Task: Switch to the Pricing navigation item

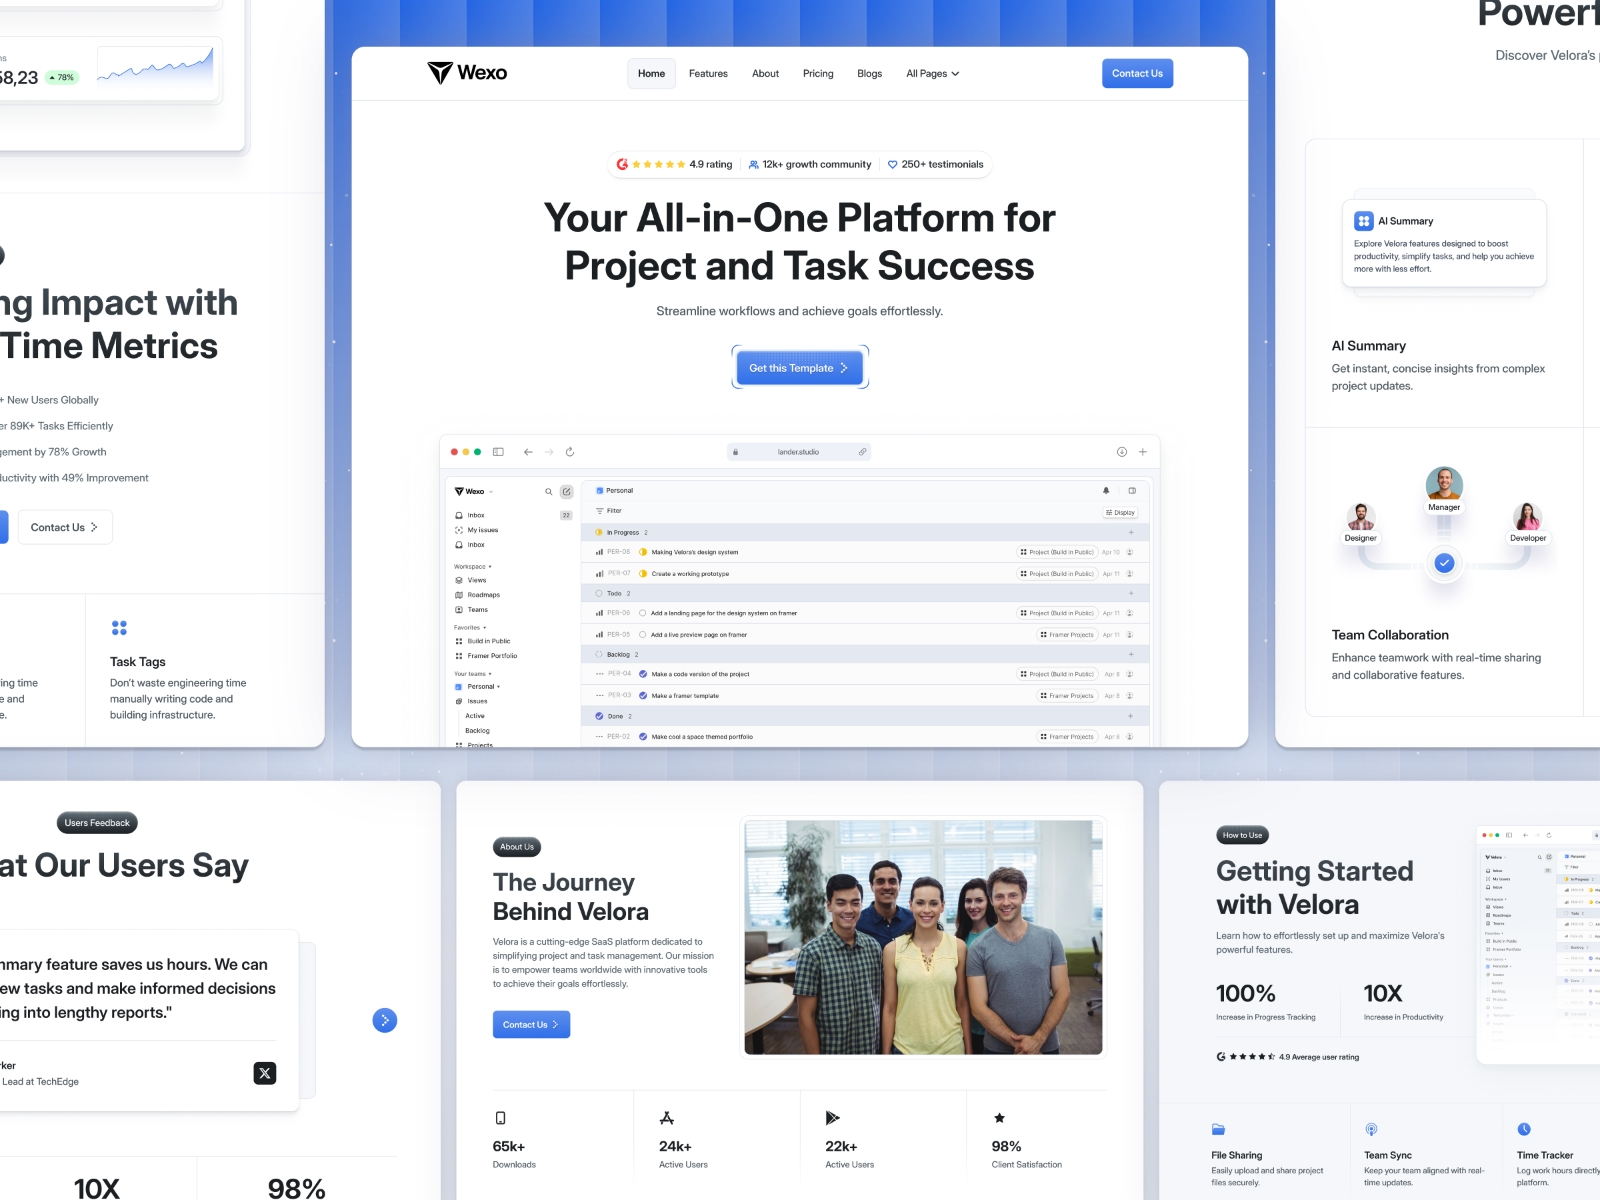Action: [817, 73]
